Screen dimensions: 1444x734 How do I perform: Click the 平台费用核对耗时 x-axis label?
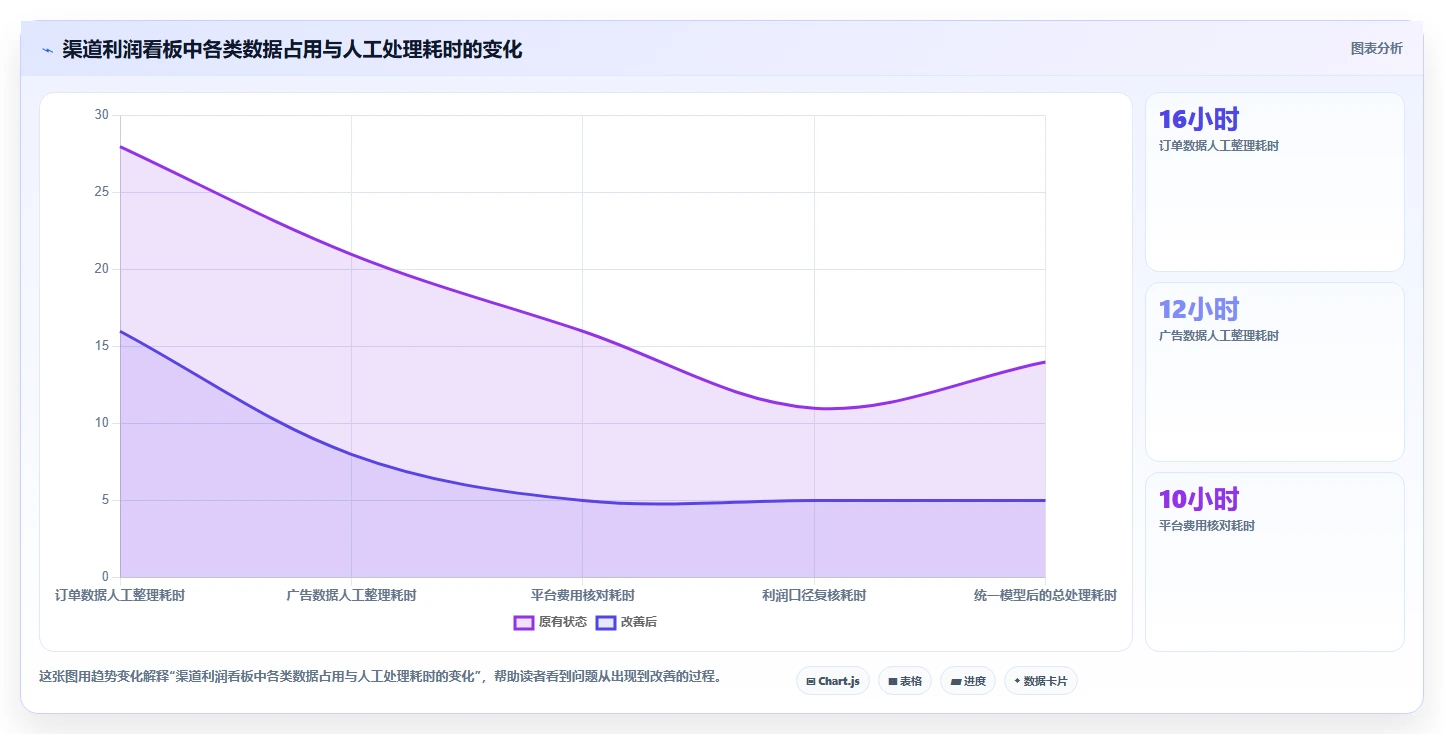[583, 595]
